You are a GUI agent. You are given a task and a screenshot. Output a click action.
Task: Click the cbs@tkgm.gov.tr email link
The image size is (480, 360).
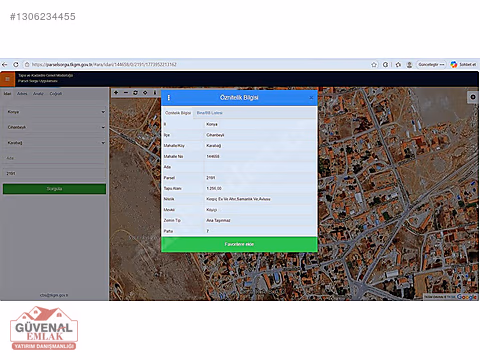click(x=54, y=295)
